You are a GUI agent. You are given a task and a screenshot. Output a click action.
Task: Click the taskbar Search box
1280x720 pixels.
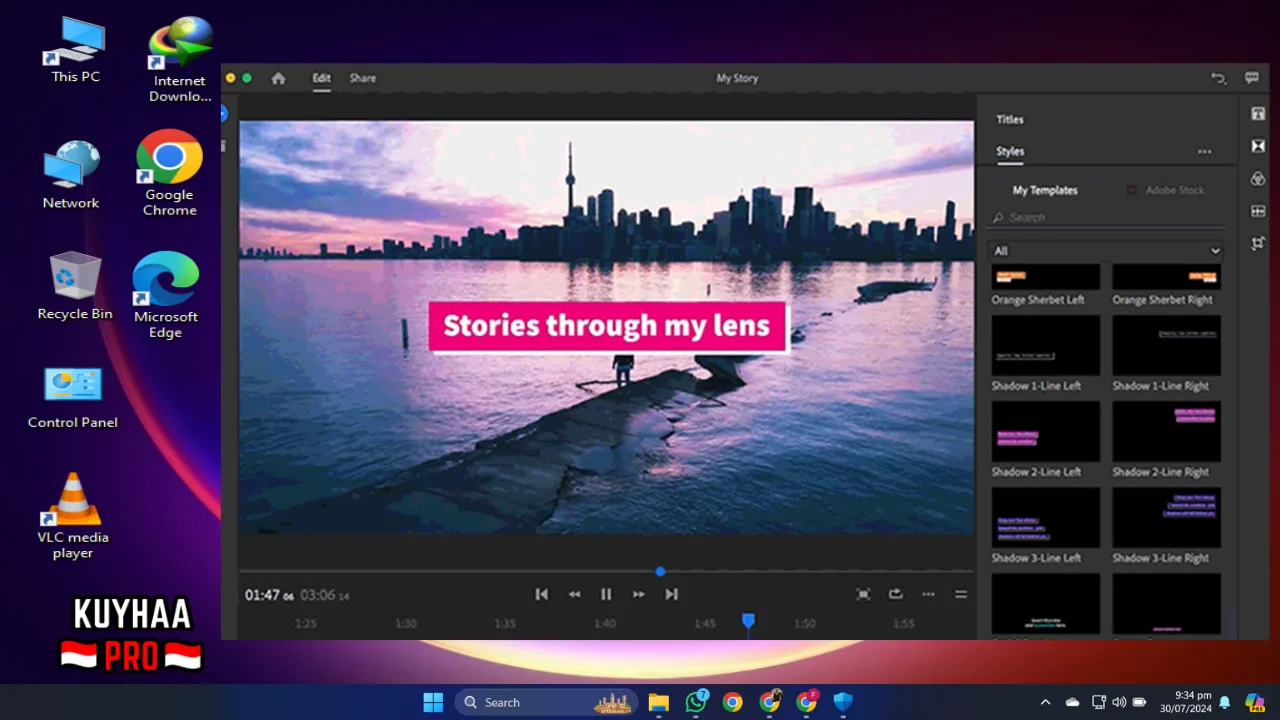(548, 702)
